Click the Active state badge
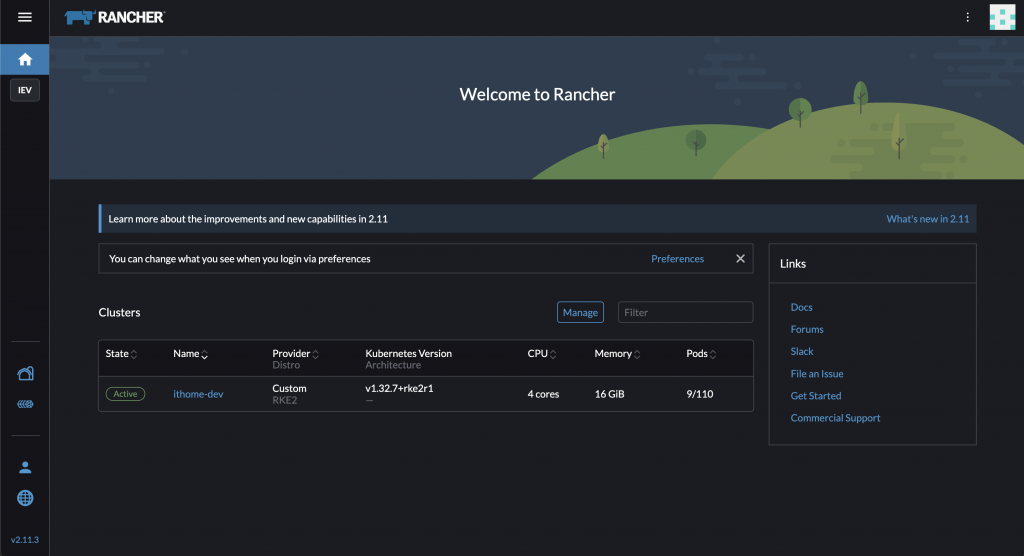1024x556 pixels. [125, 394]
